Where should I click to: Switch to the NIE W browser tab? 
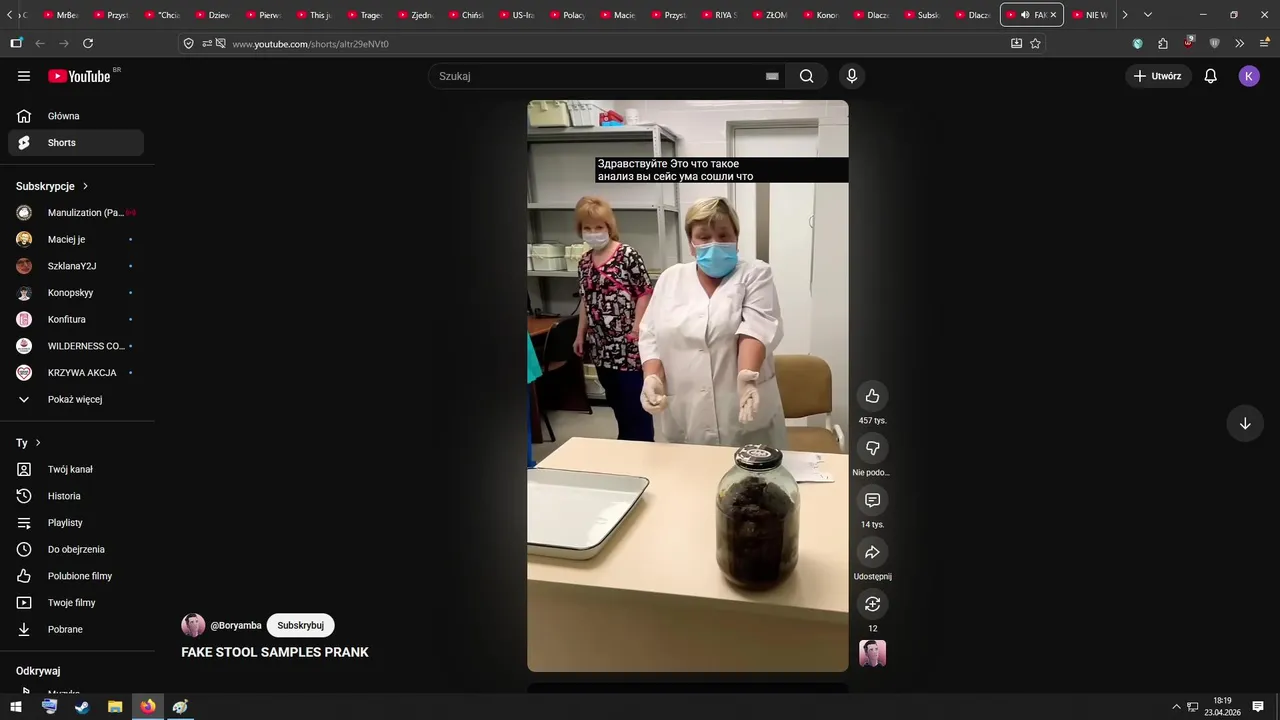[x=1090, y=15]
